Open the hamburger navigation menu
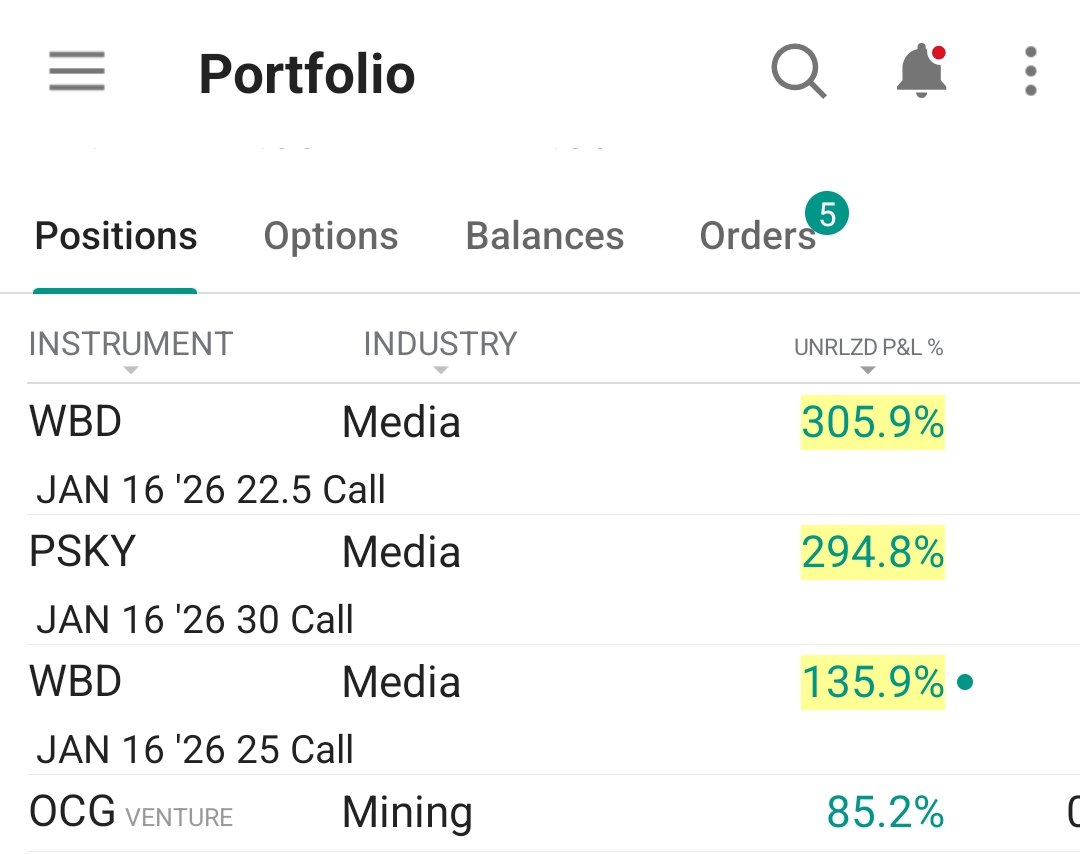The height and width of the screenshot is (854, 1080). tap(77, 71)
